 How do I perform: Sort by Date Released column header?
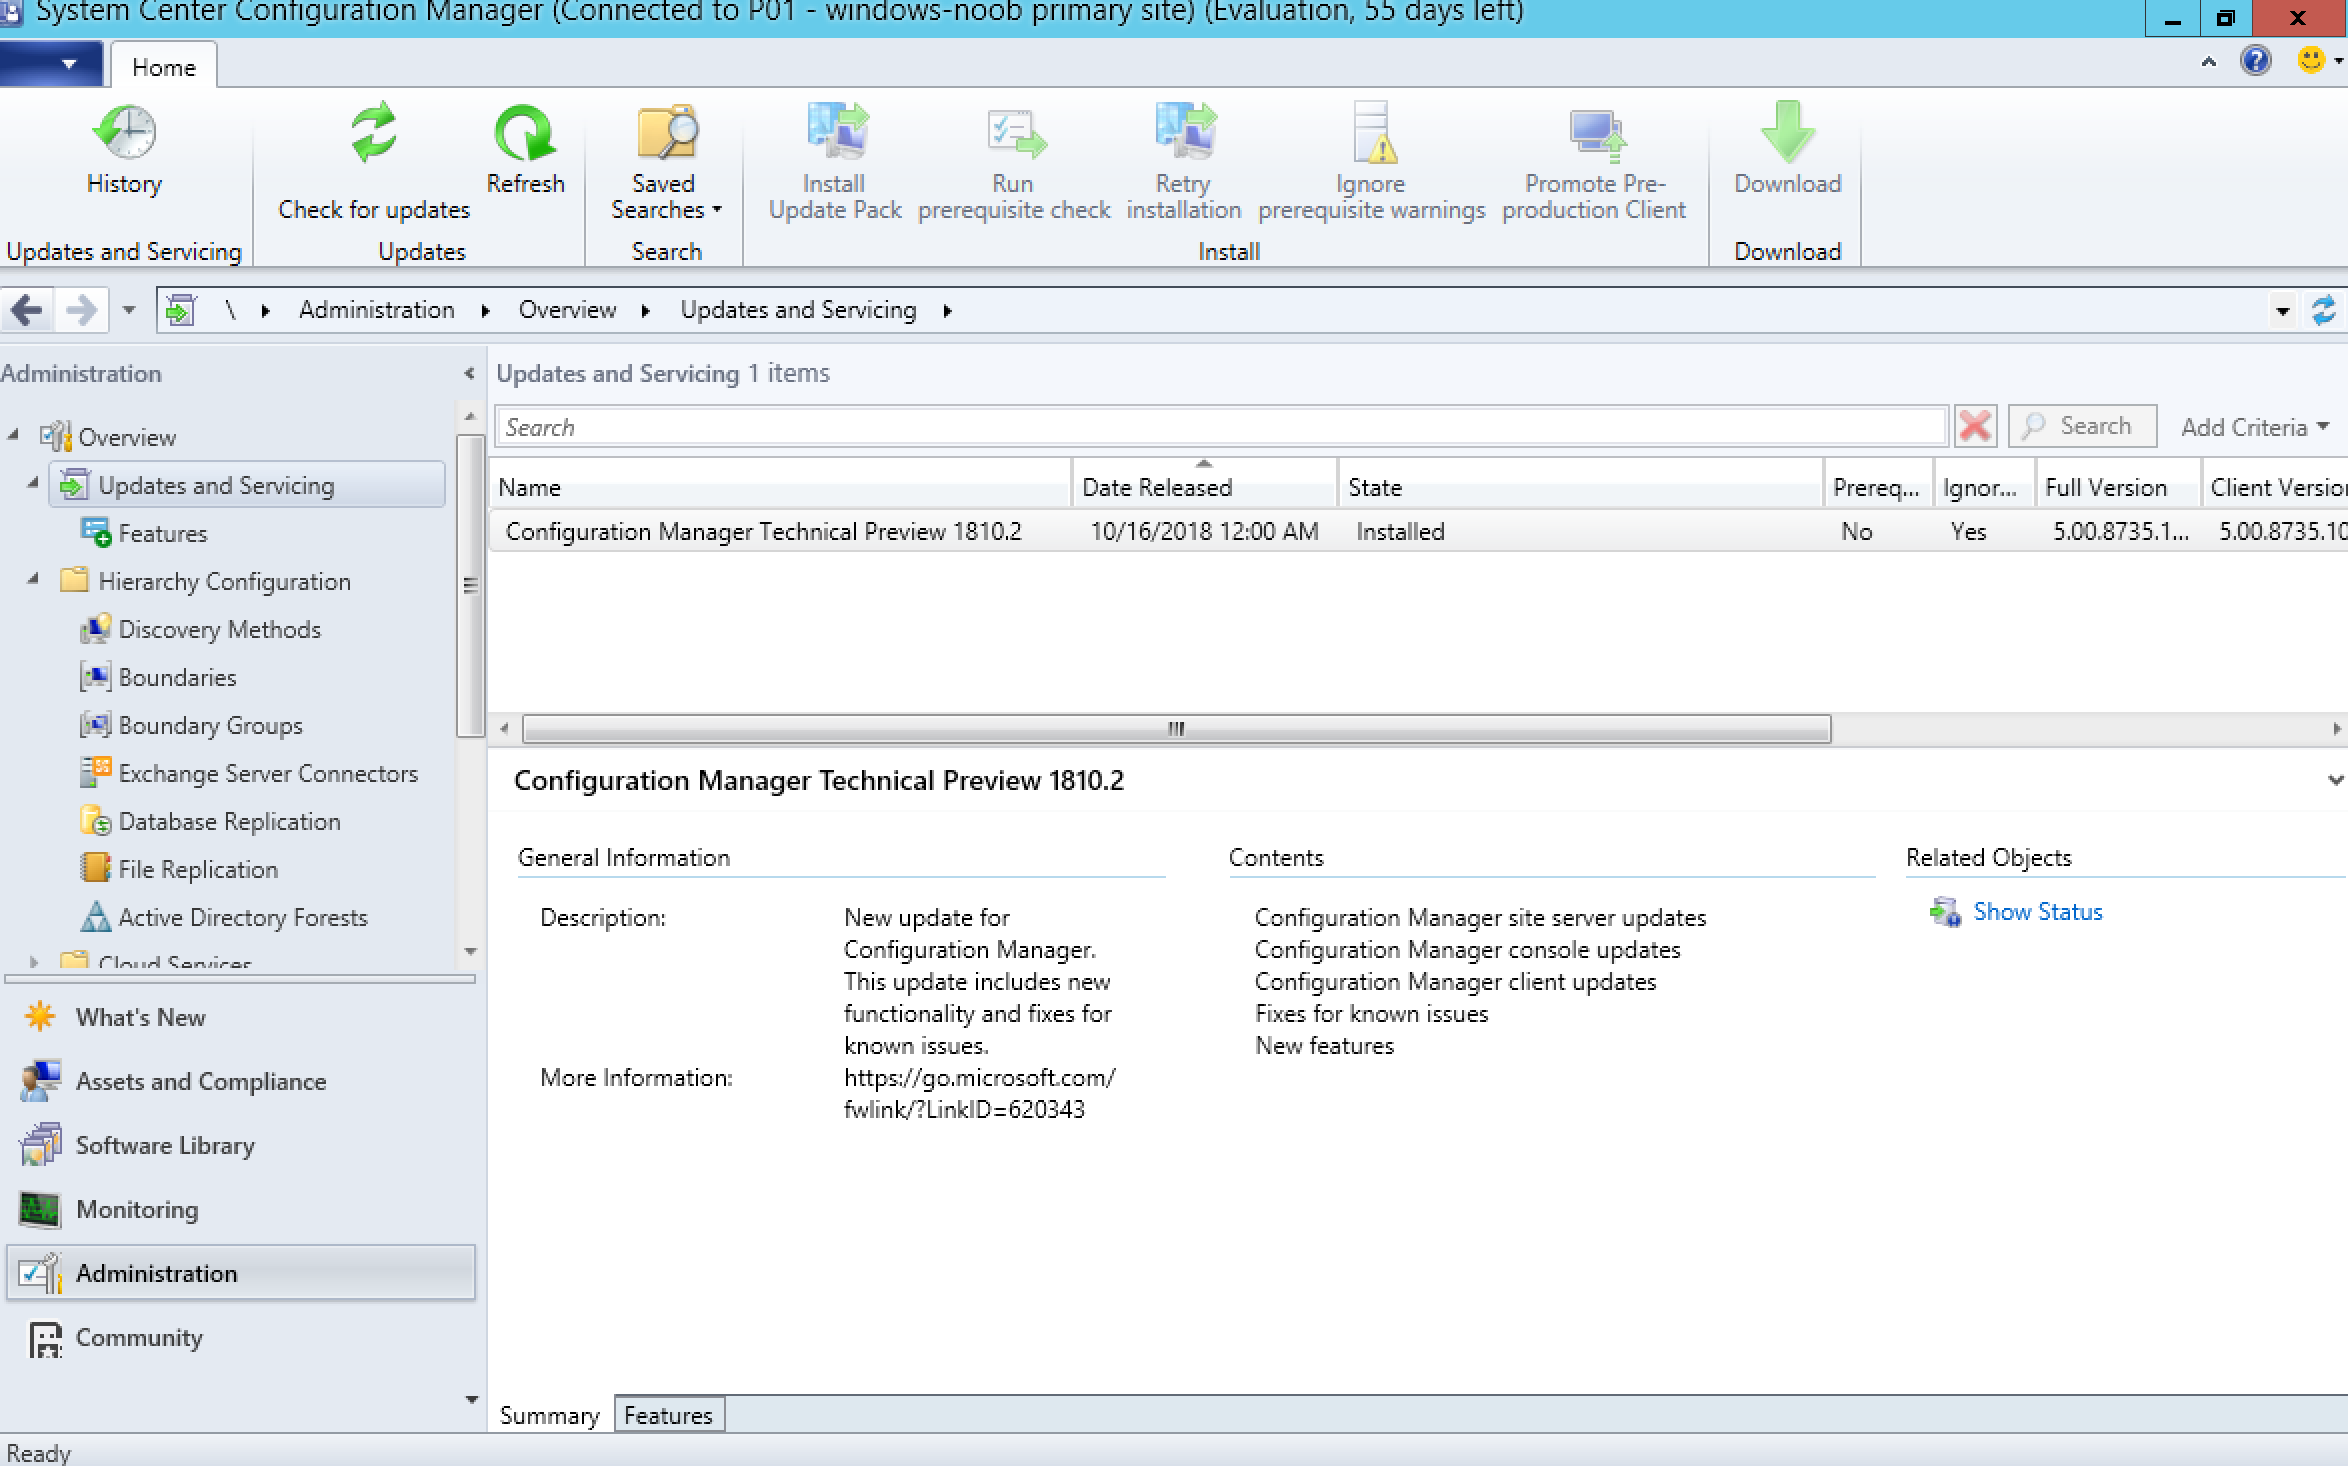tap(1205, 487)
